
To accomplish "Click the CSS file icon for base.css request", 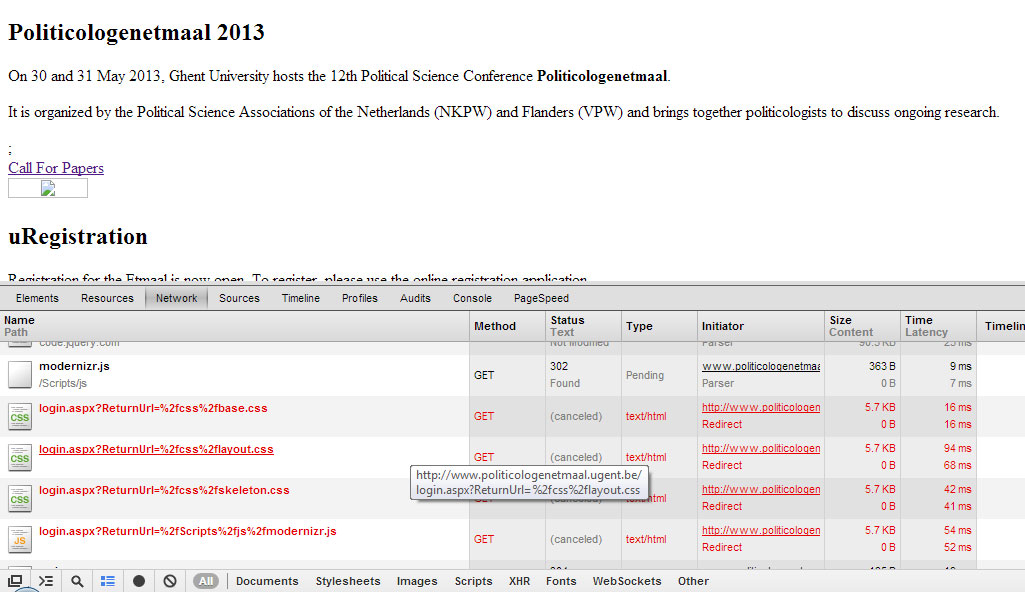I will click(x=20, y=416).
